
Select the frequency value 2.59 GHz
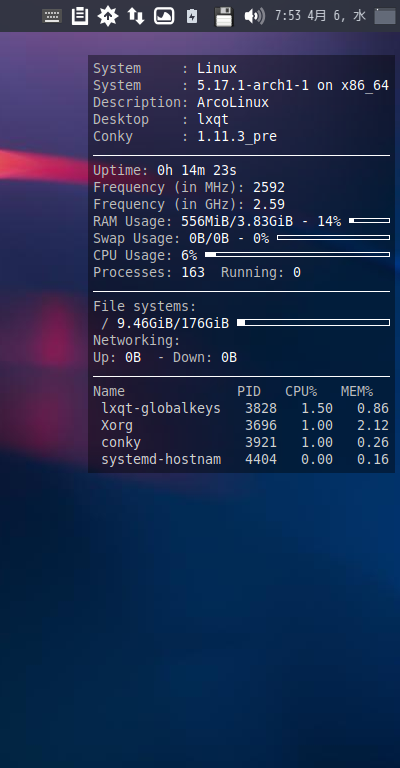[269, 204]
